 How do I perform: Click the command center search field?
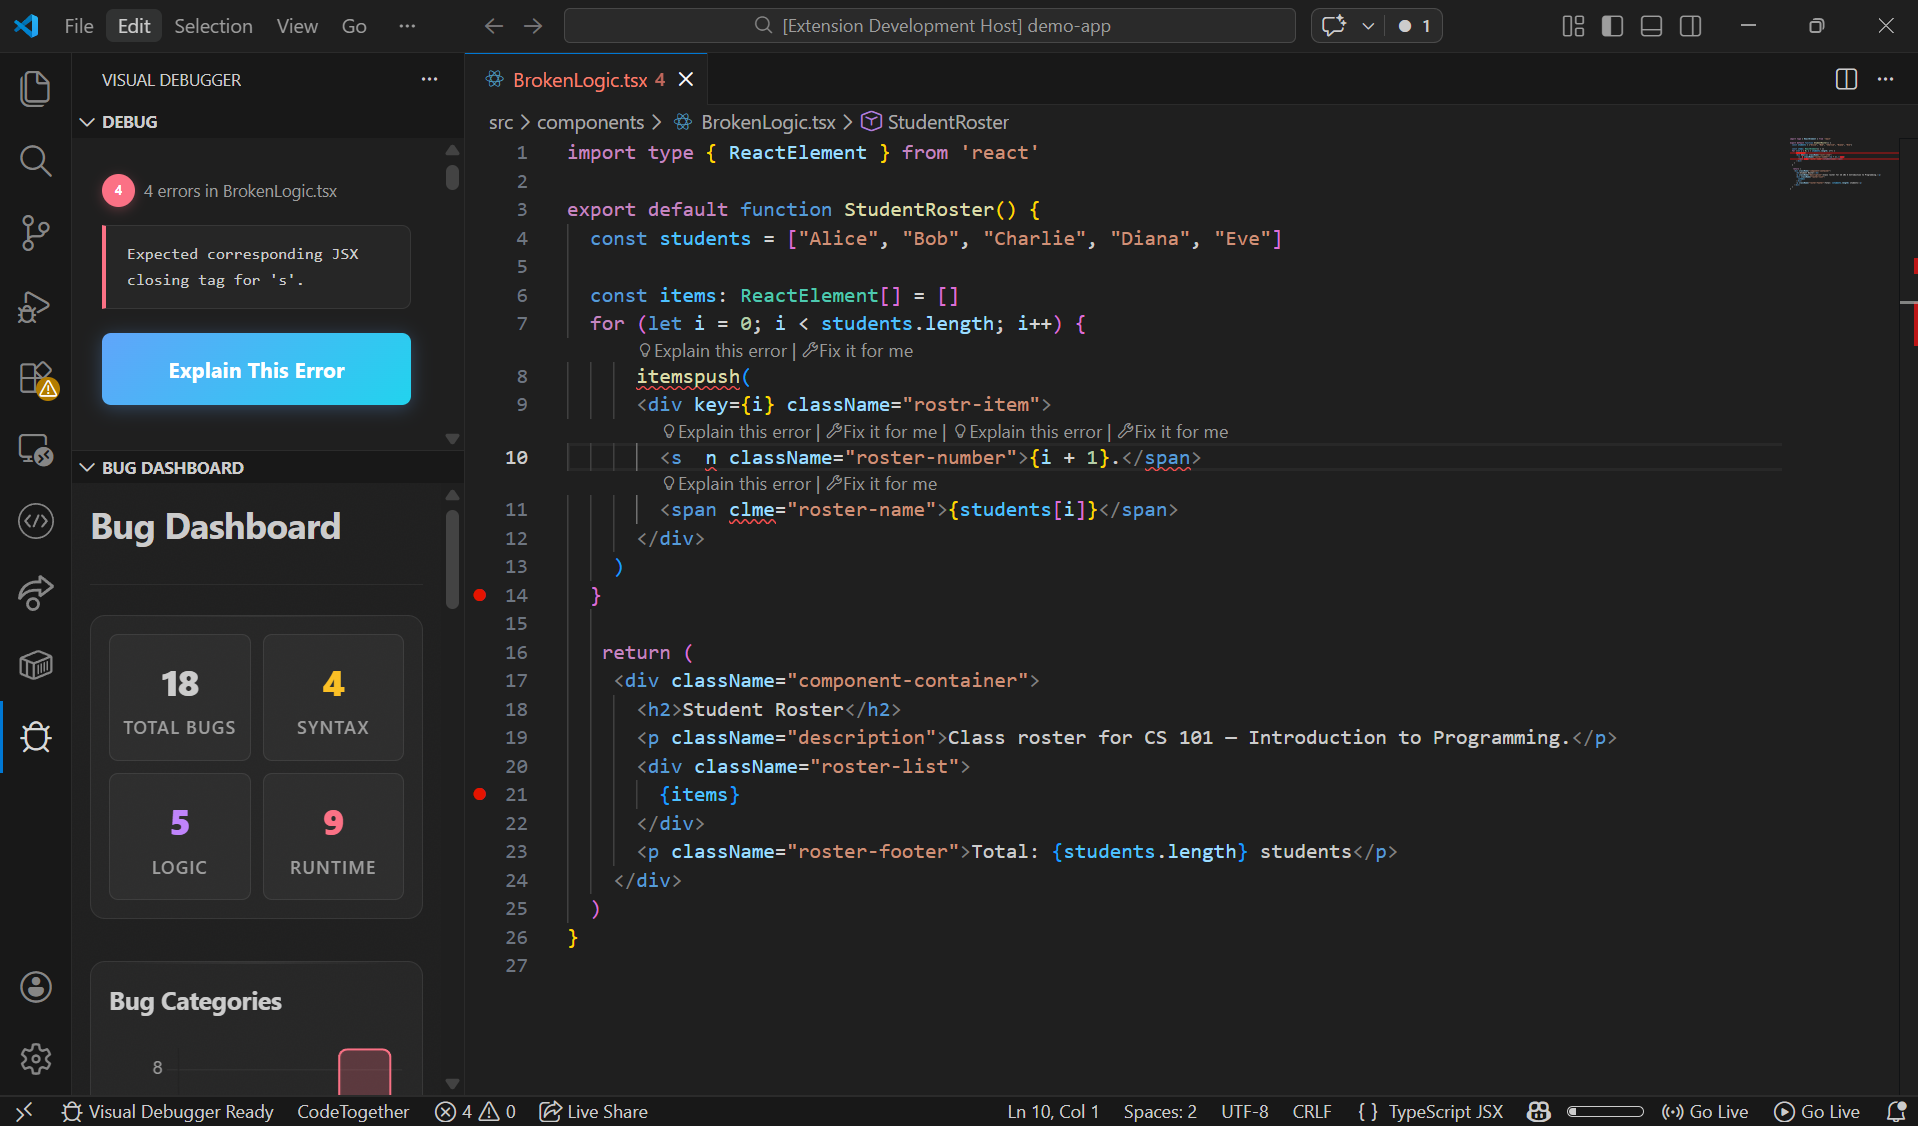pos(930,26)
